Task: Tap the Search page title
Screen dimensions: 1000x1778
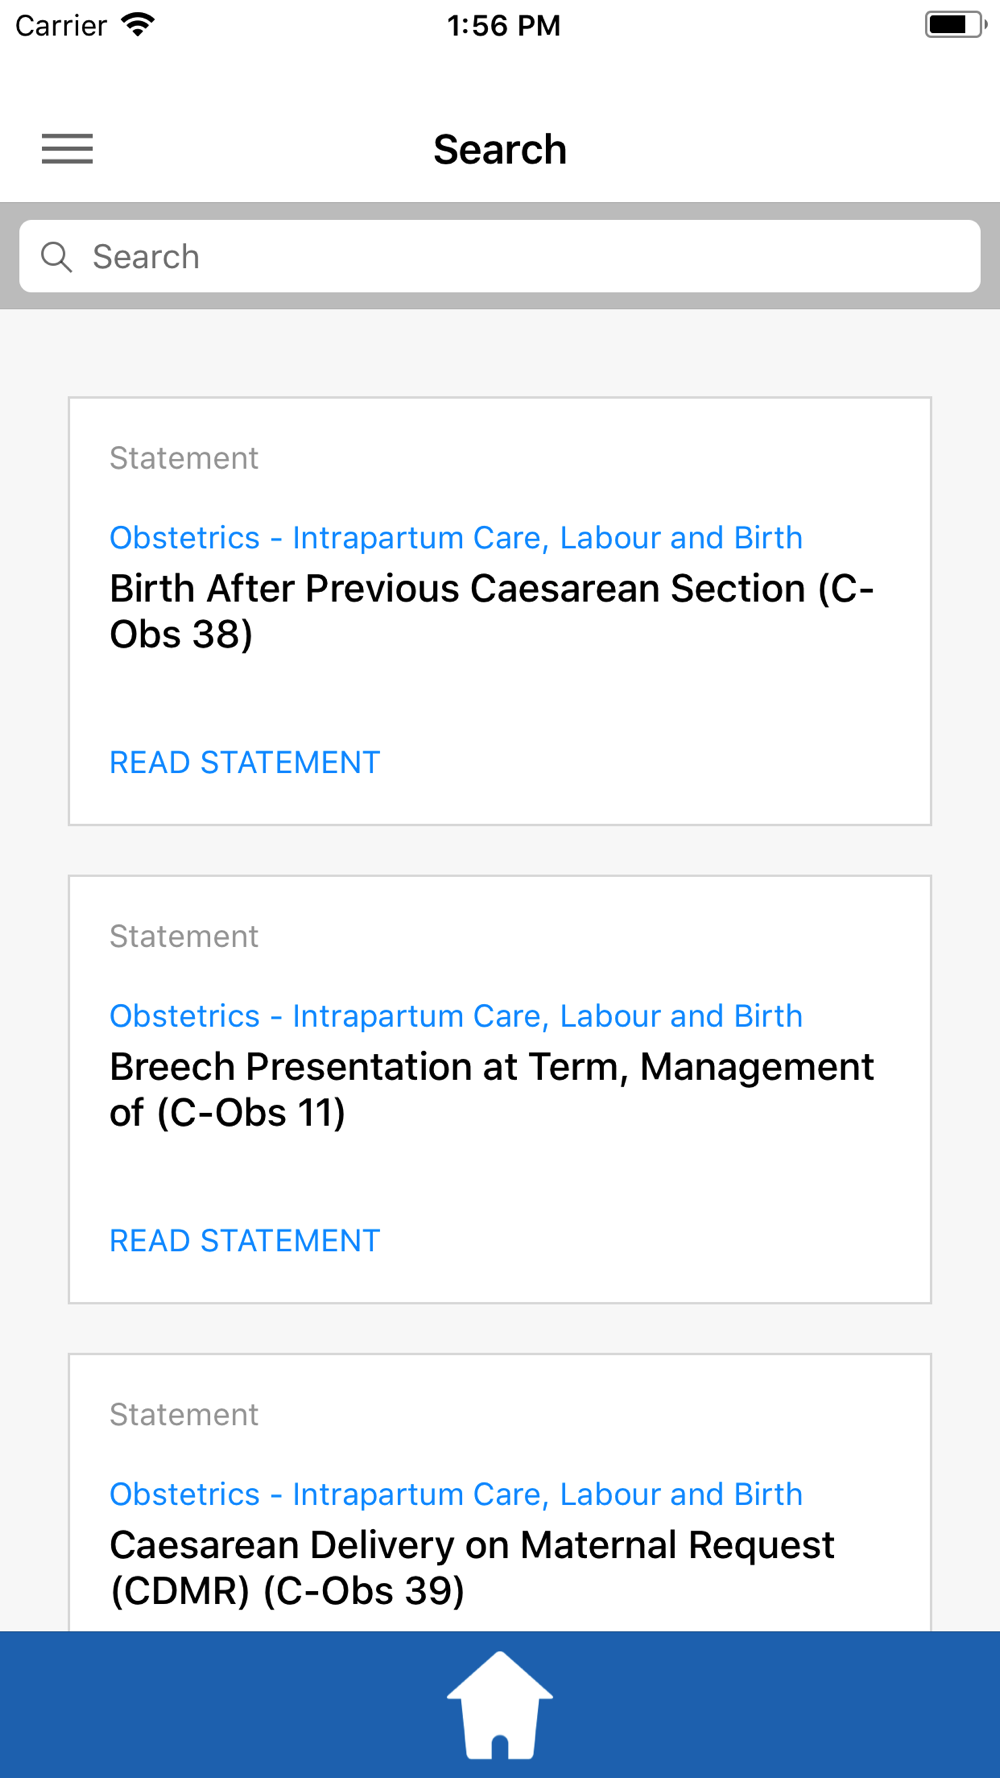Action: pyautogui.click(x=500, y=150)
